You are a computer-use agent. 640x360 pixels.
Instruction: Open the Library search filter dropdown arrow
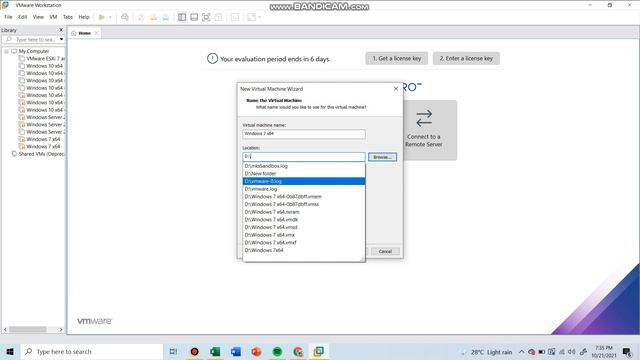(61, 40)
